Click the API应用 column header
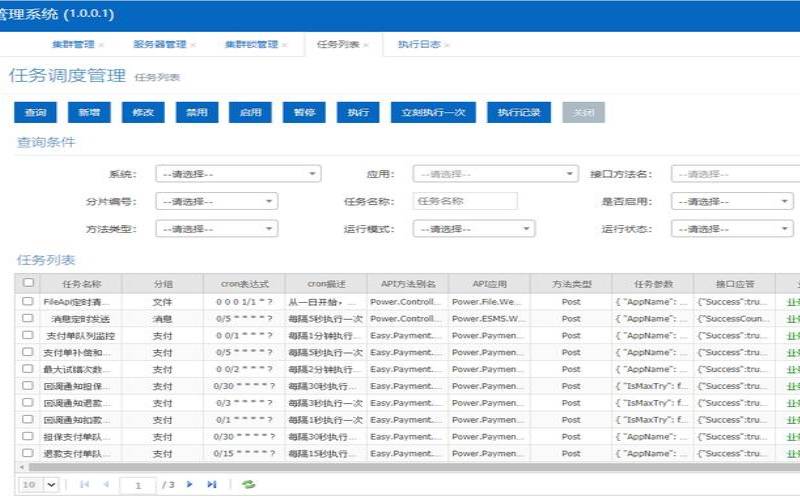 tap(489, 284)
